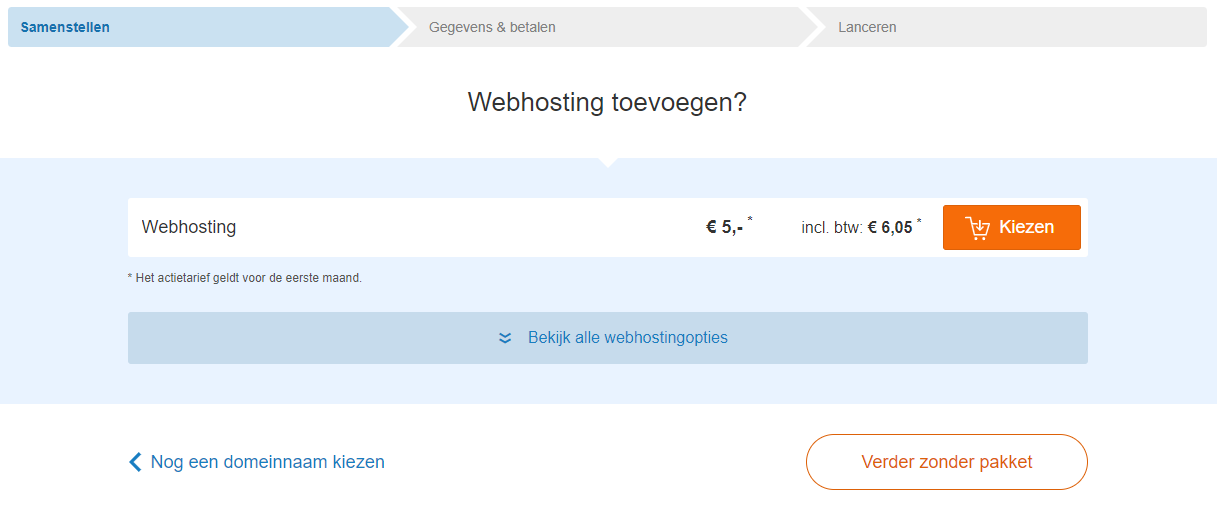Screen dimensions: 1217x514
Task: Follow the Nog een domeinnaam kiezen link
Action: coord(267,462)
